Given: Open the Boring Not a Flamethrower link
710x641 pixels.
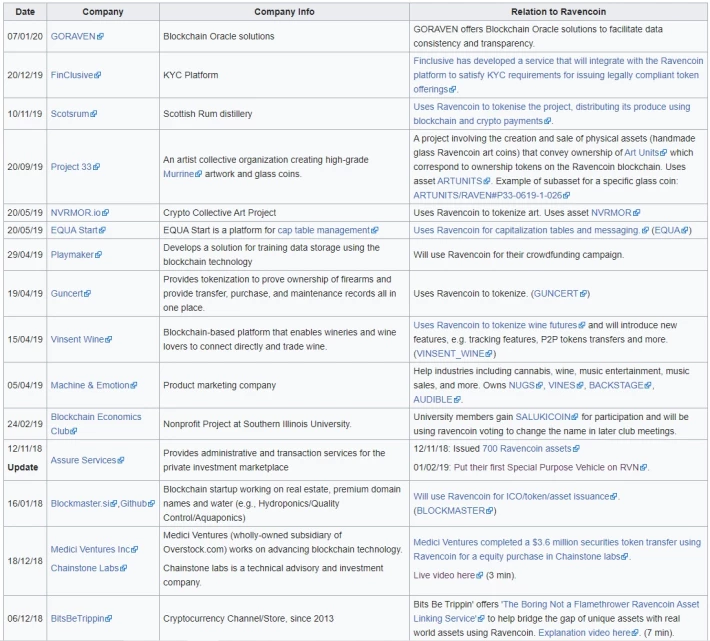Looking at the screenshot, I should click(x=556, y=611).
